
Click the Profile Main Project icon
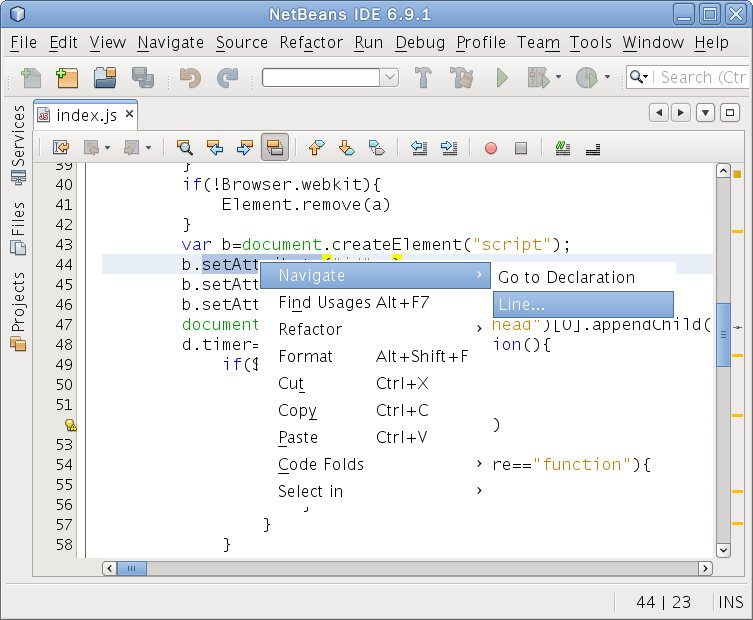[x=586, y=78]
